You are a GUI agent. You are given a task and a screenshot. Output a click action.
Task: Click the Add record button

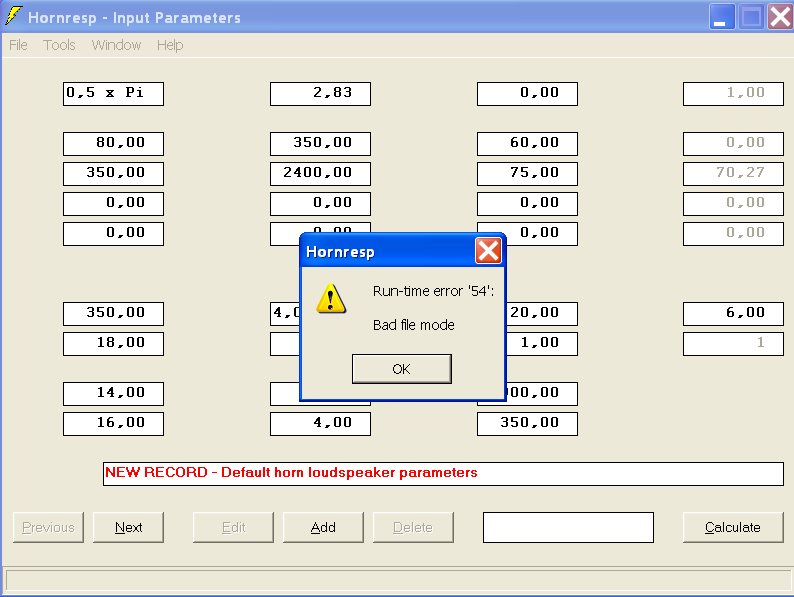[x=323, y=527]
